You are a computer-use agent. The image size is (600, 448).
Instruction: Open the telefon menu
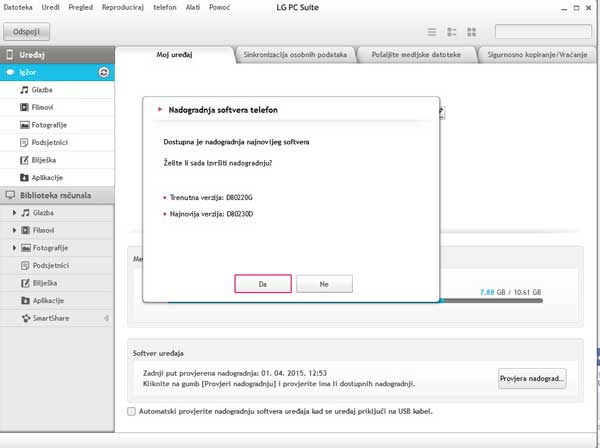165,7
